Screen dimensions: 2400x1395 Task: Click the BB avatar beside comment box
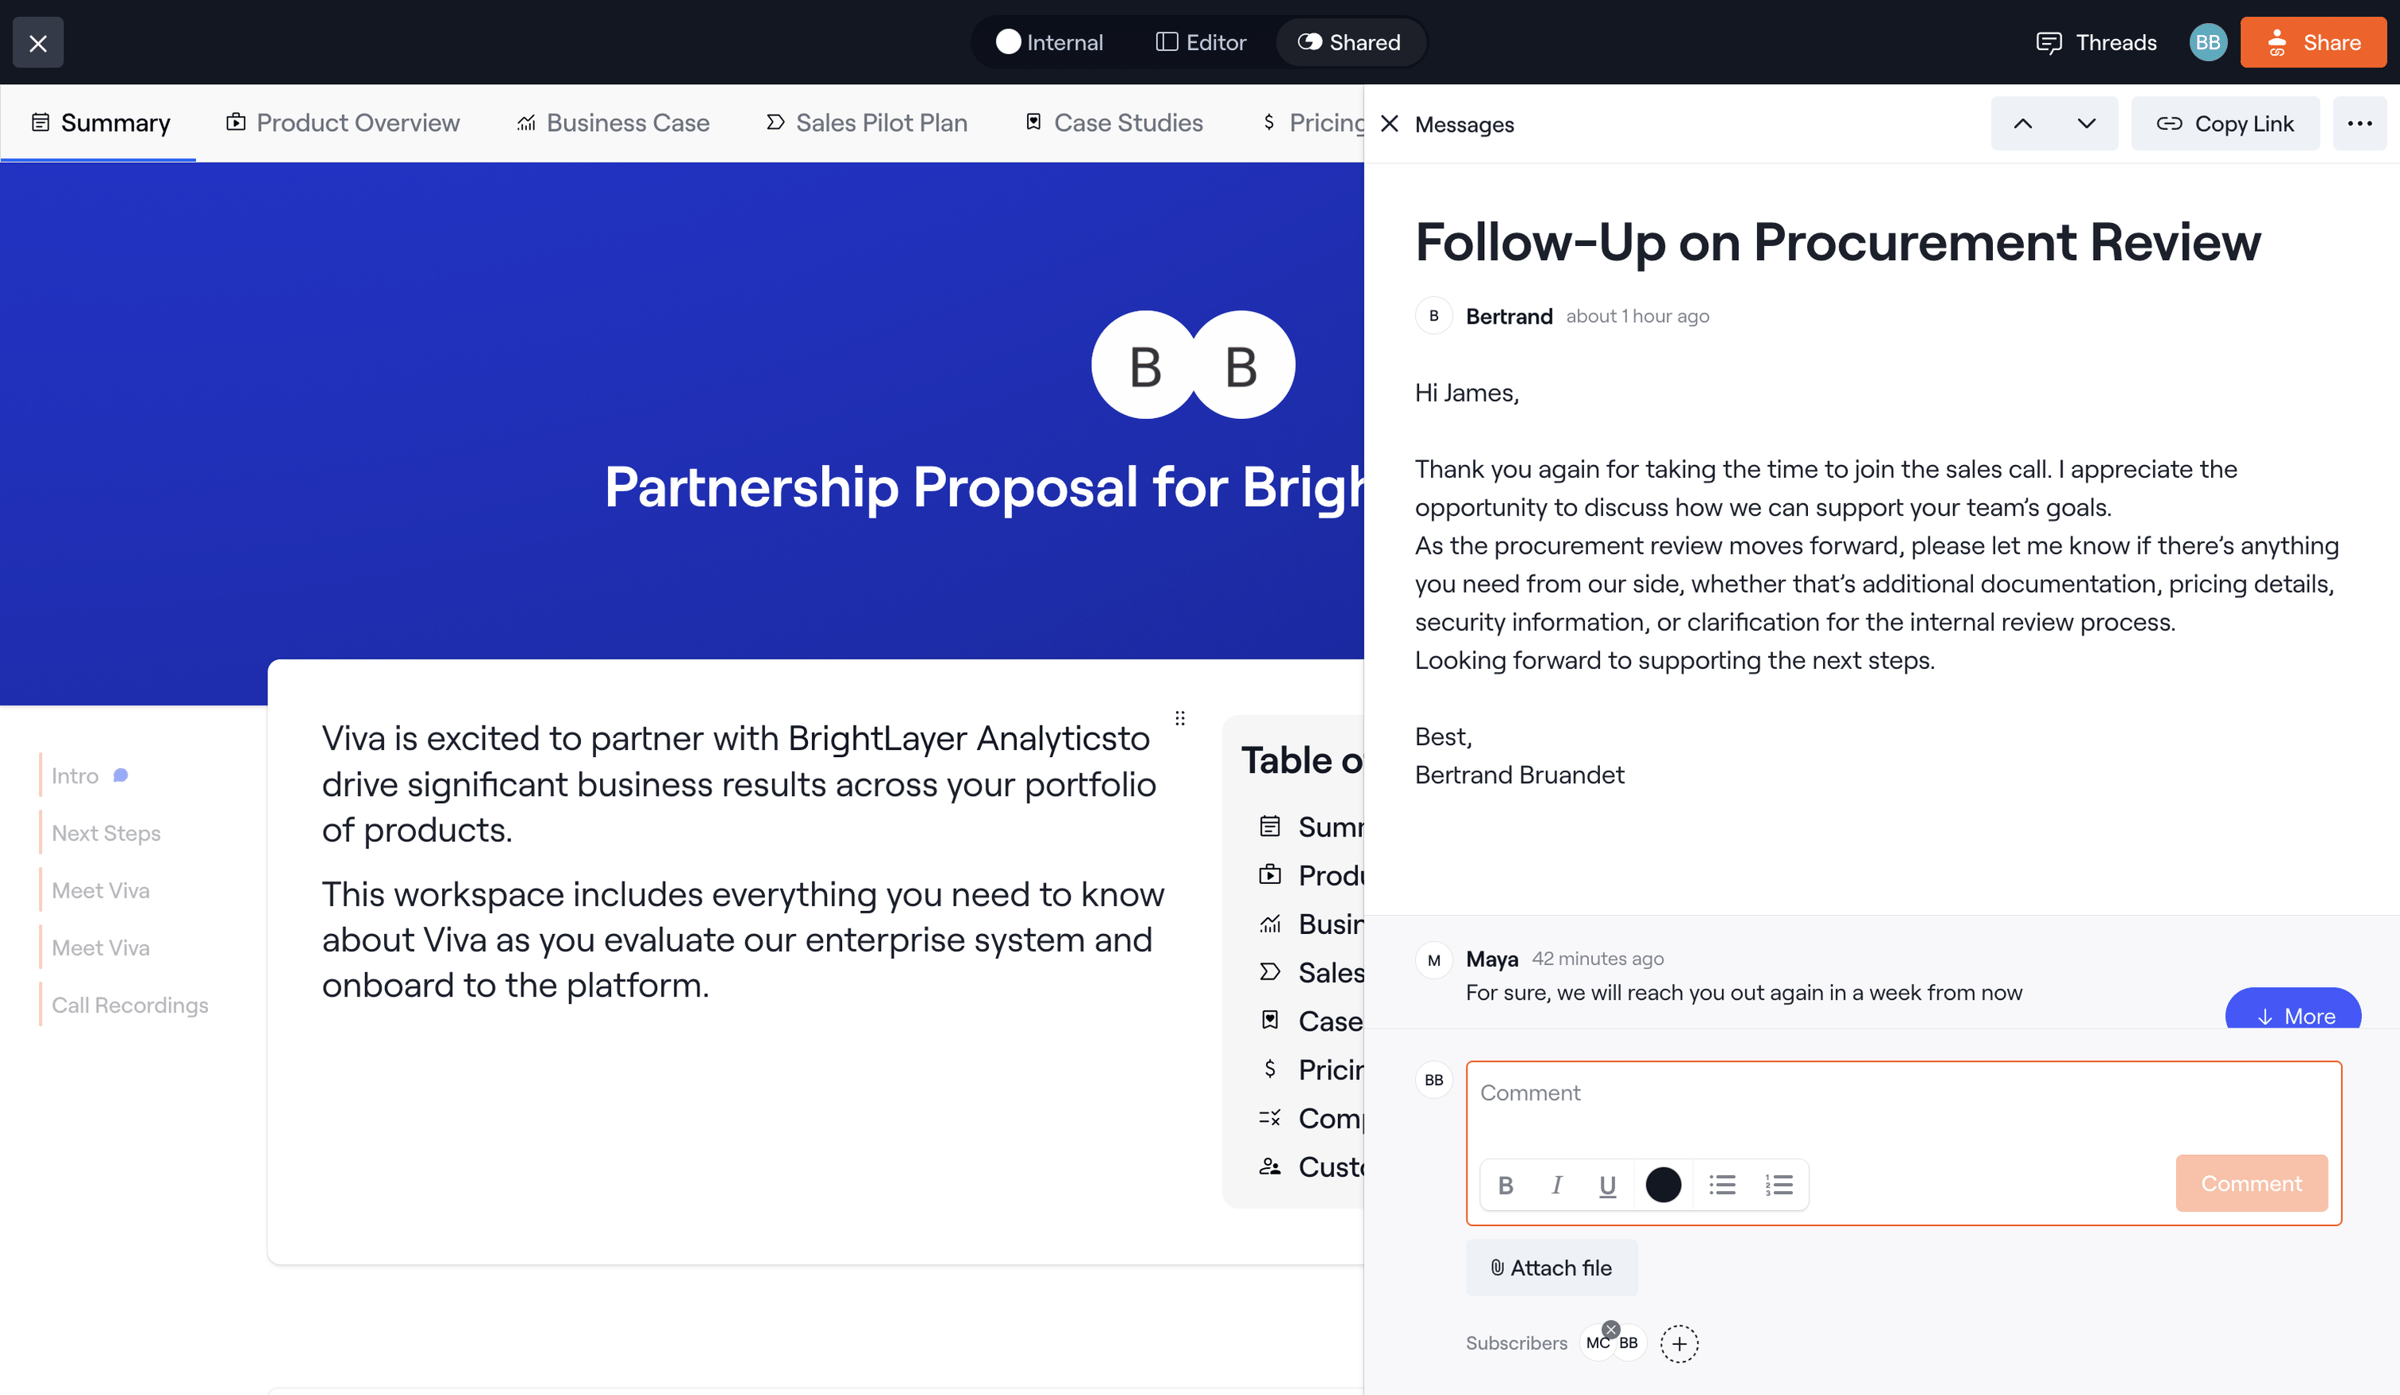1434,1080
